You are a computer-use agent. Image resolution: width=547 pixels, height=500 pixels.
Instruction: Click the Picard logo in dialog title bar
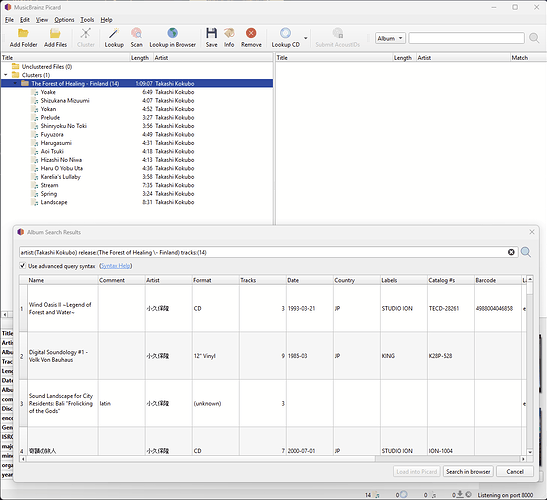(21, 232)
